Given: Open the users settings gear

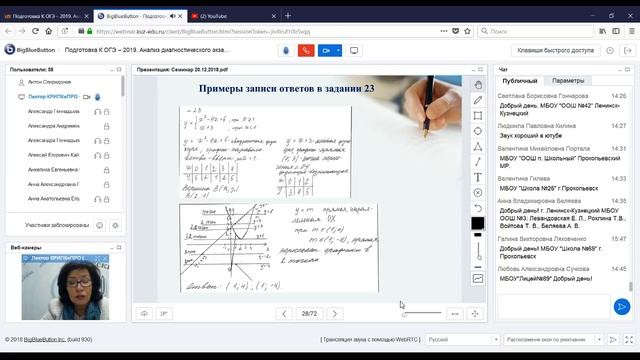Looking at the screenshot, I should point(116,225).
